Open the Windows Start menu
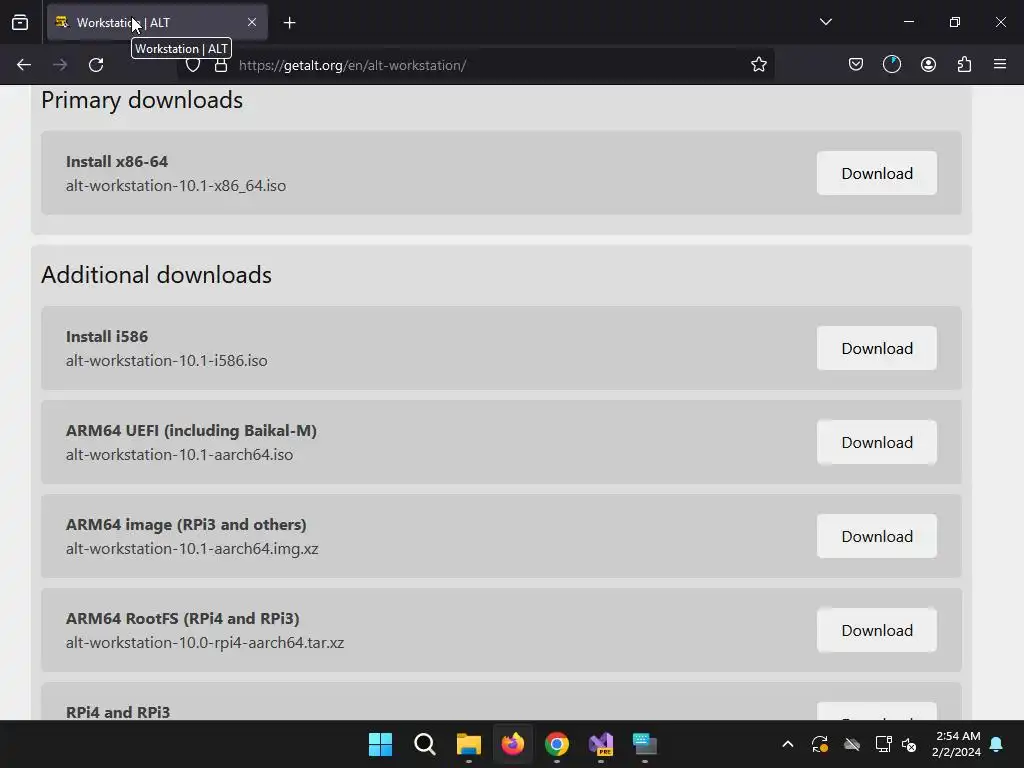The image size is (1024, 768). pos(380,744)
